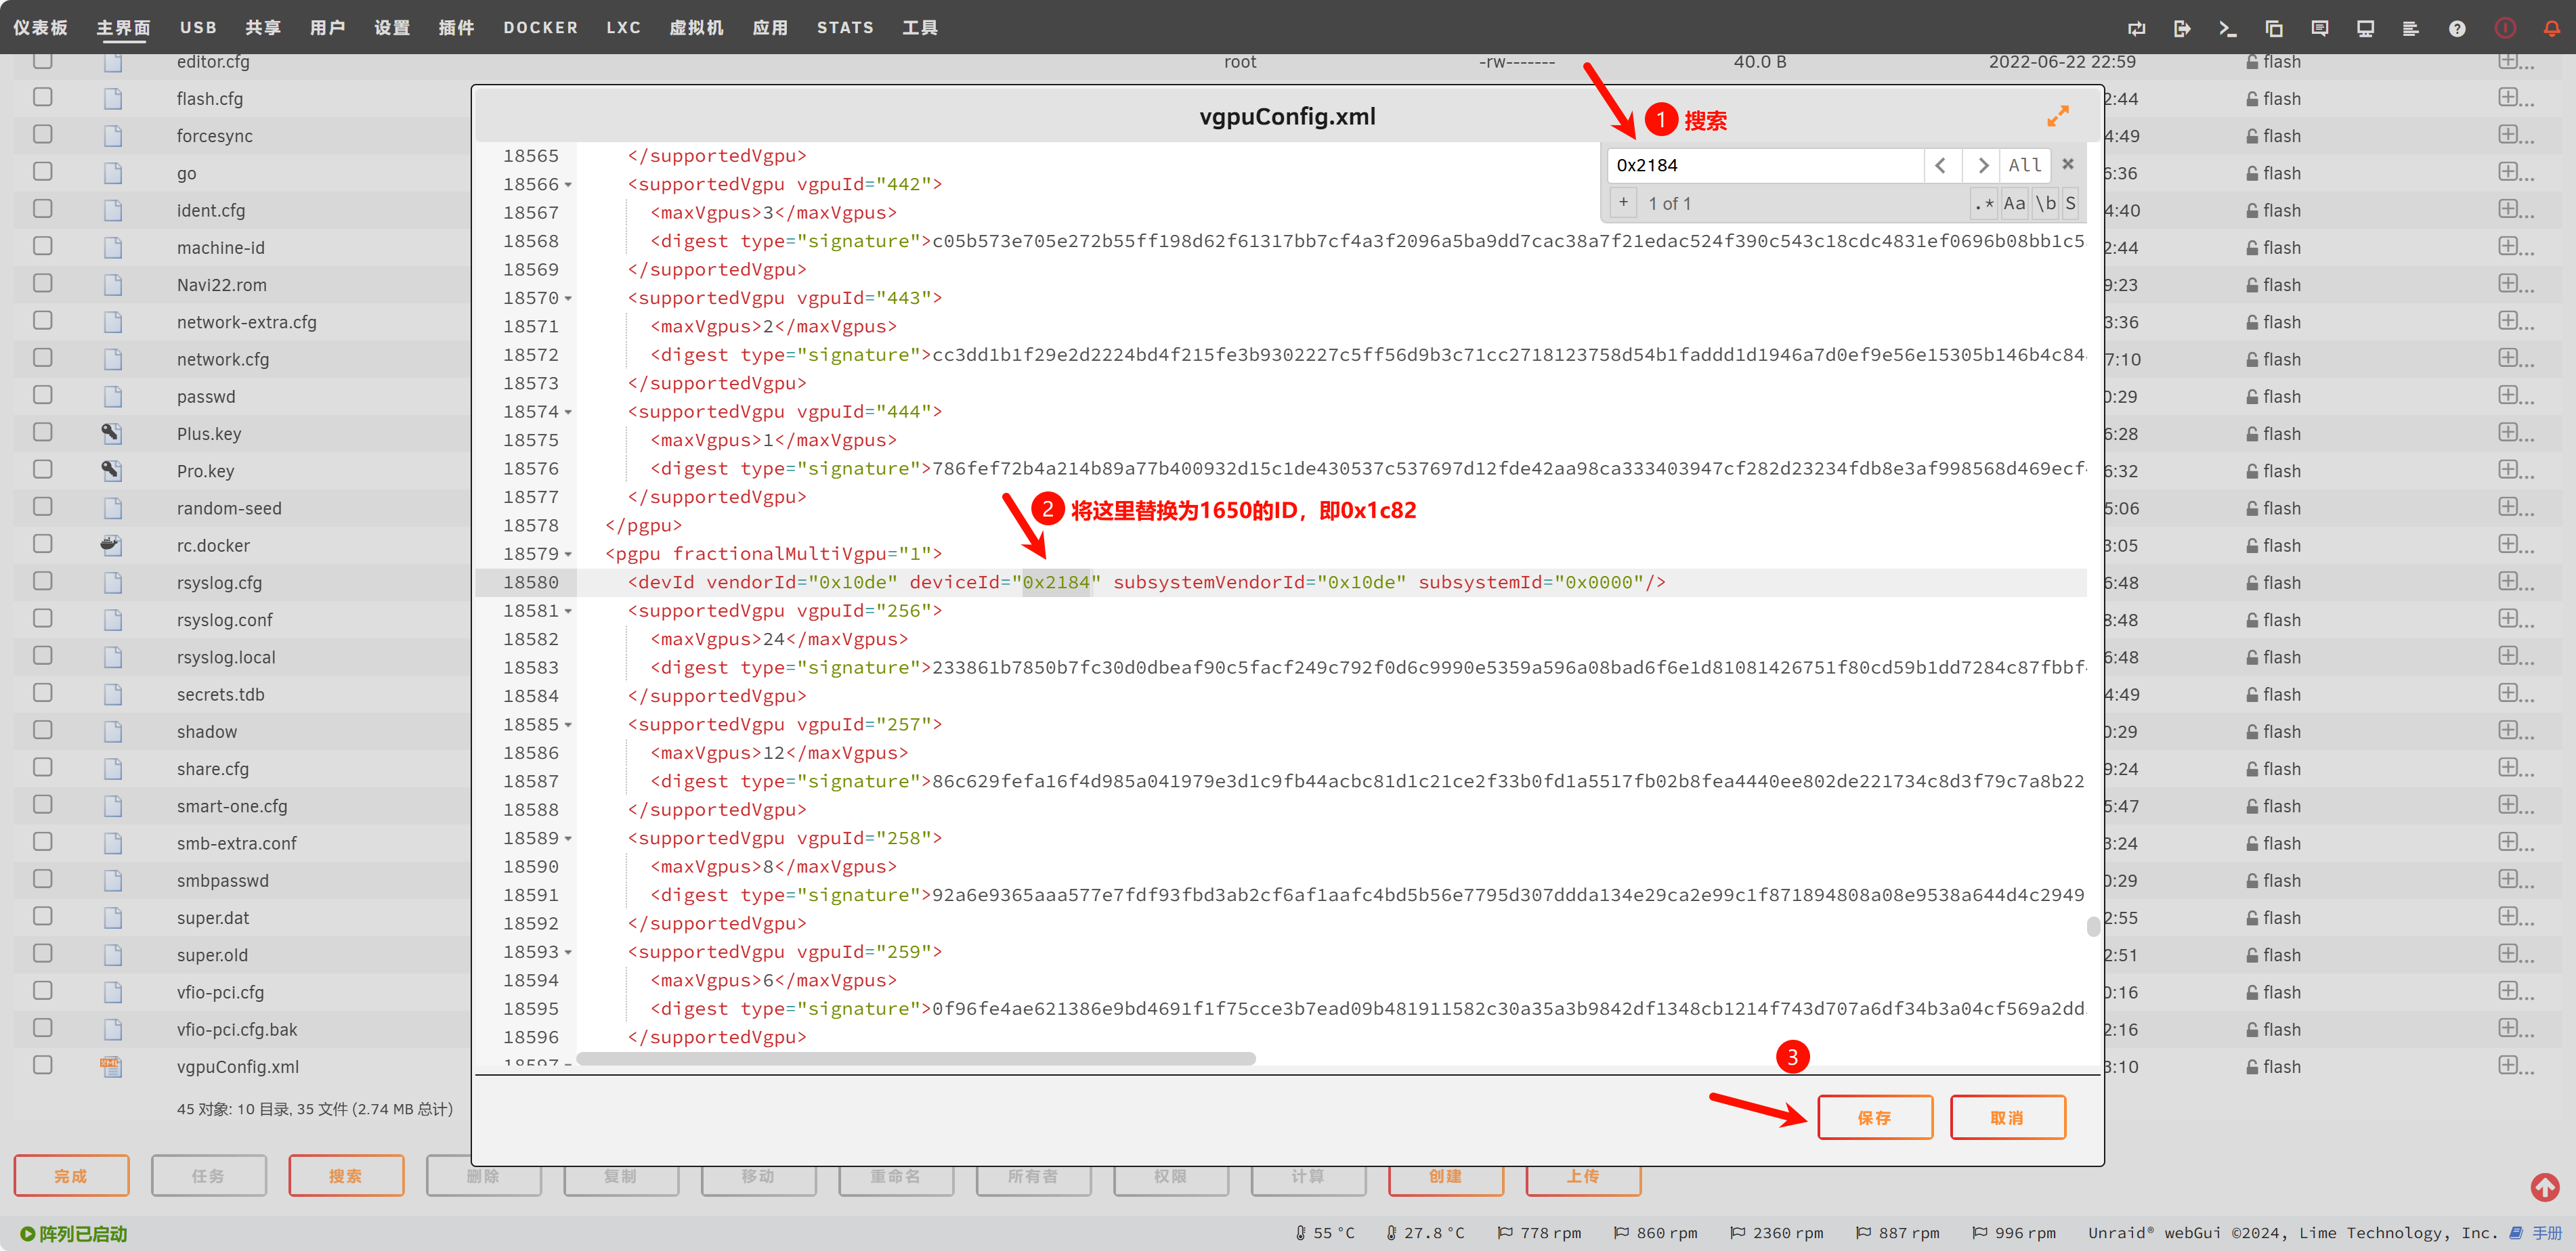Tick the checkbox next to flash.cfg
The width and height of the screenshot is (2576, 1251).
pyautogui.click(x=43, y=98)
